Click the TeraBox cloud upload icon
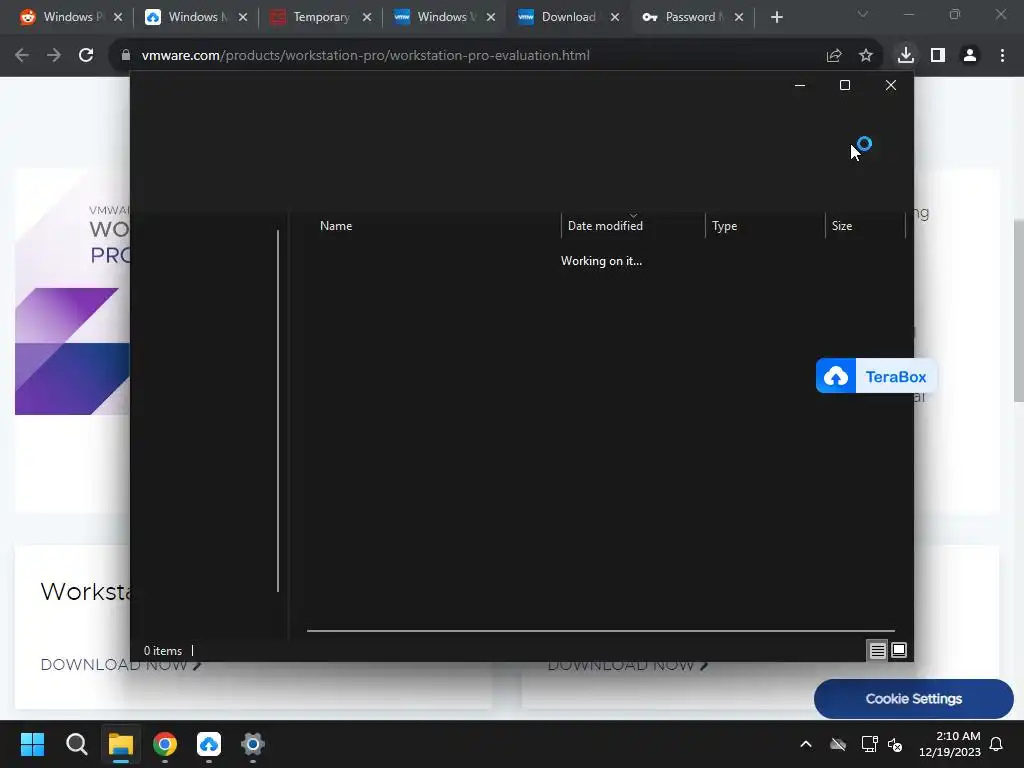The image size is (1024, 768). (x=835, y=376)
